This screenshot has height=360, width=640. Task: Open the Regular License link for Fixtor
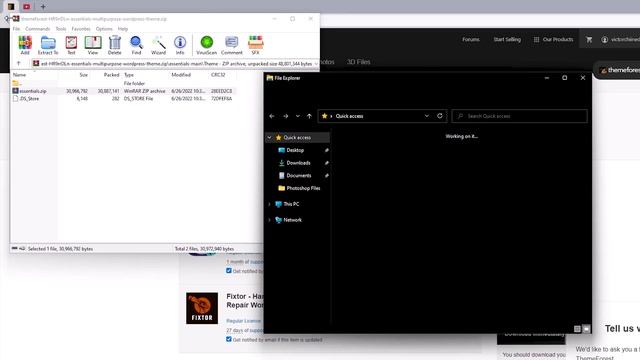pyautogui.click(x=243, y=321)
